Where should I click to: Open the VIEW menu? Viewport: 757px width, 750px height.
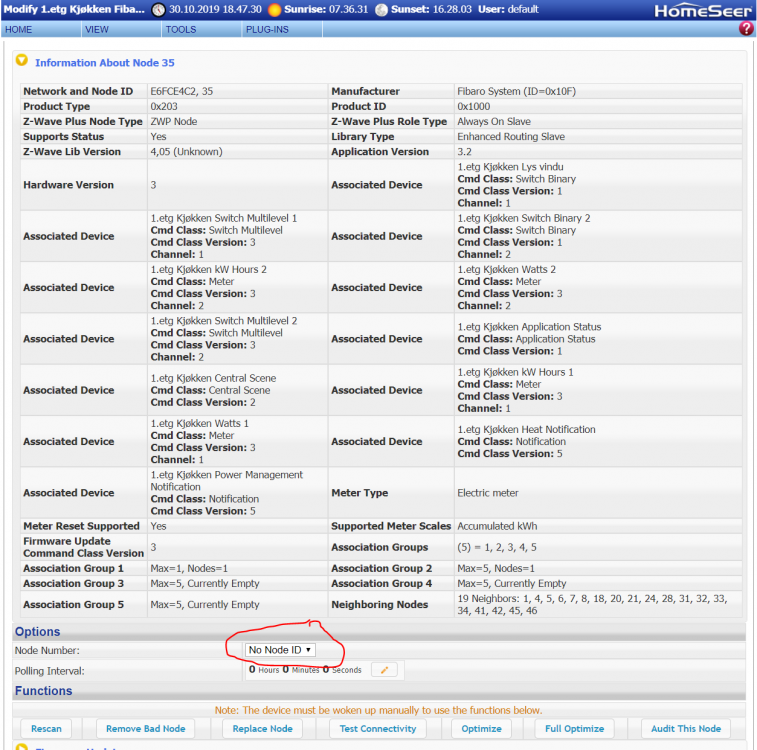click(x=97, y=30)
